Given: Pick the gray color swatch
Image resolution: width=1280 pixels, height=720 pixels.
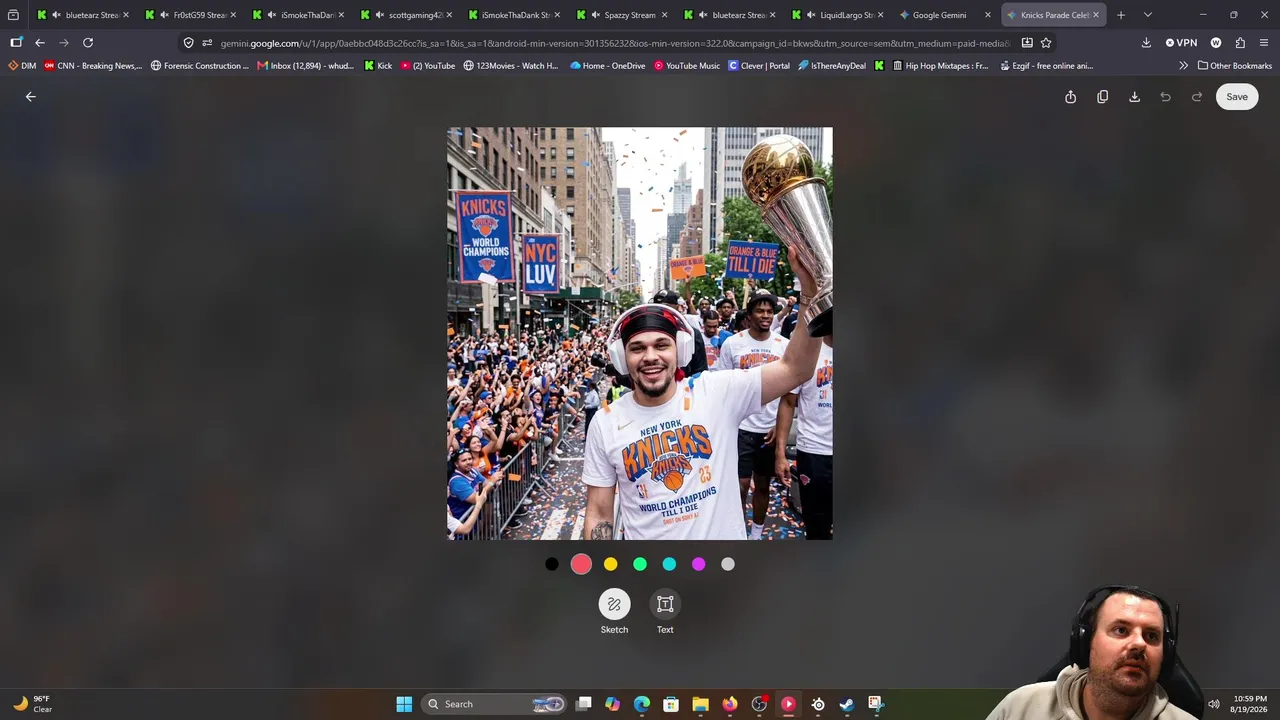Looking at the screenshot, I should [728, 564].
